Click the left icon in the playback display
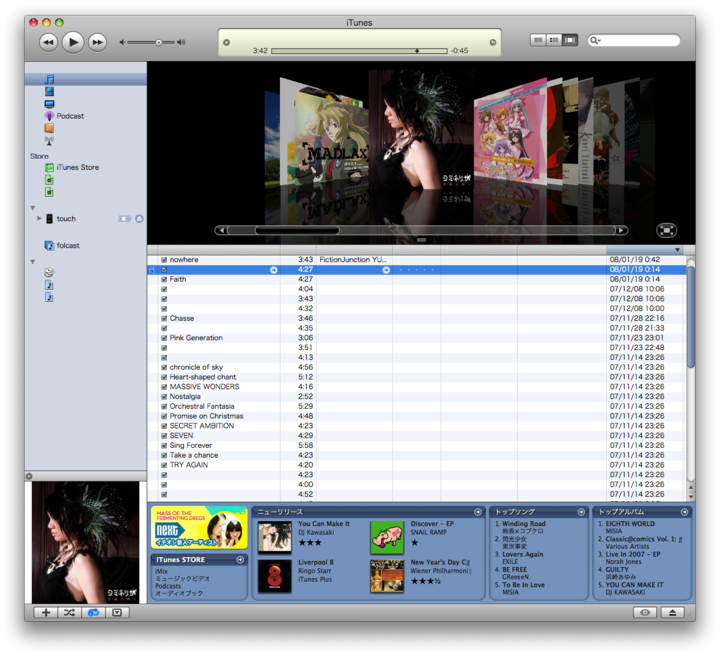The image size is (720, 655). click(226, 42)
